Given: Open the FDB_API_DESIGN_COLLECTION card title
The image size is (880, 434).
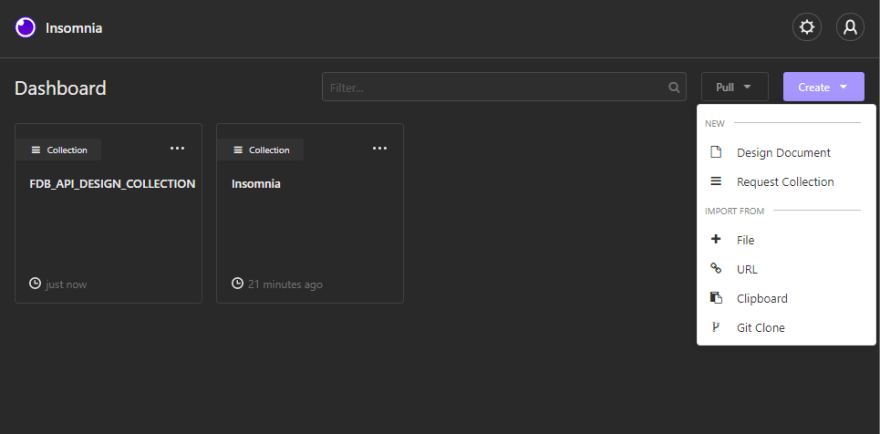Looking at the screenshot, I should tap(112, 184).
